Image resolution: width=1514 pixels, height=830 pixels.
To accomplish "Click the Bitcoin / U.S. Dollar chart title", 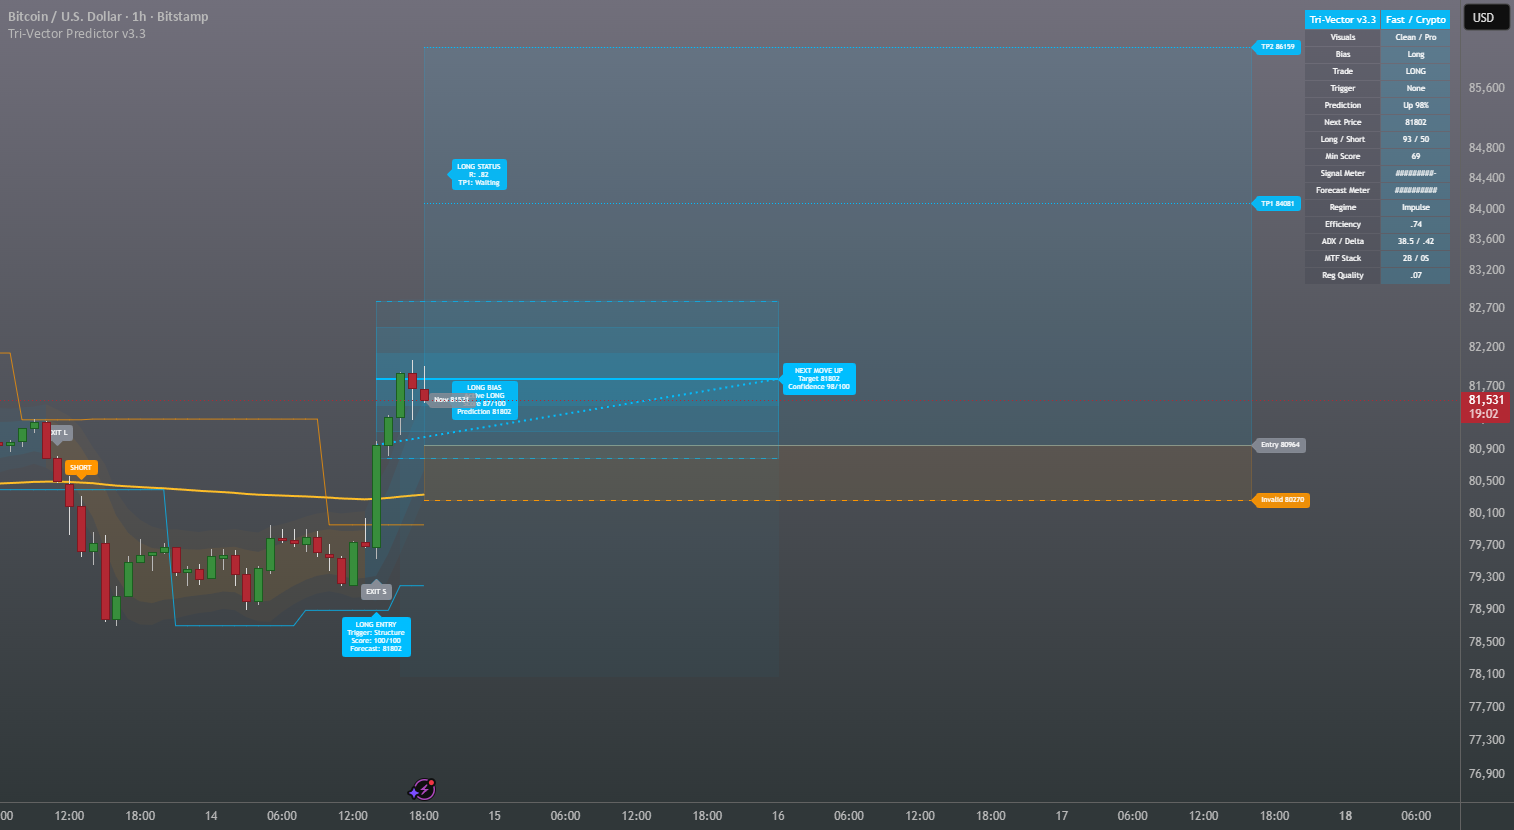I will tap(108, 16).
